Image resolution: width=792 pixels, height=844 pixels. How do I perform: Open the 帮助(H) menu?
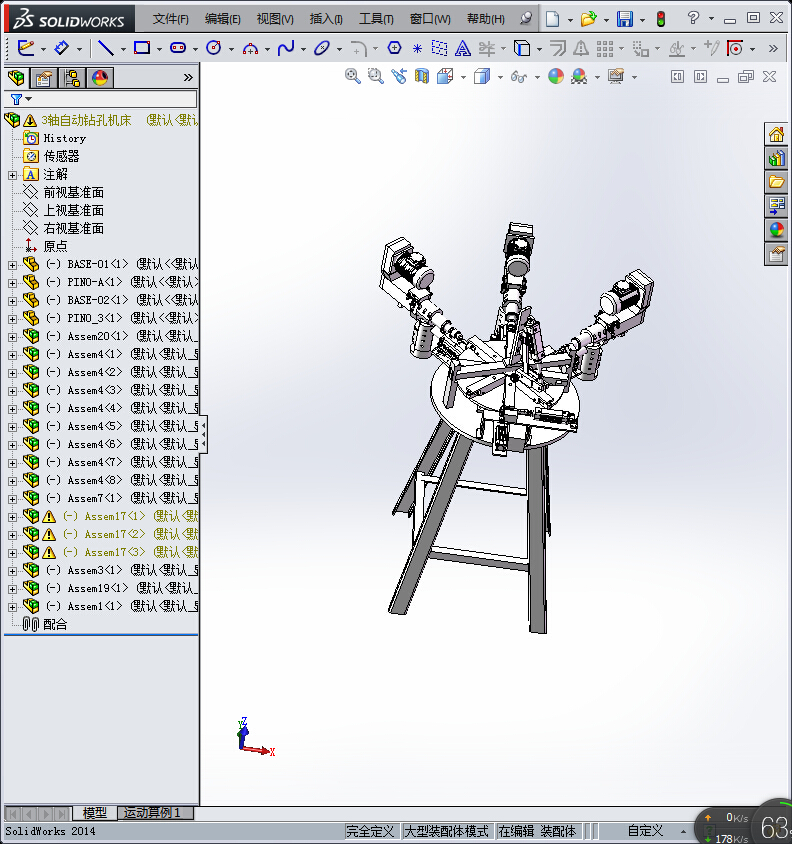click(486, 19)
